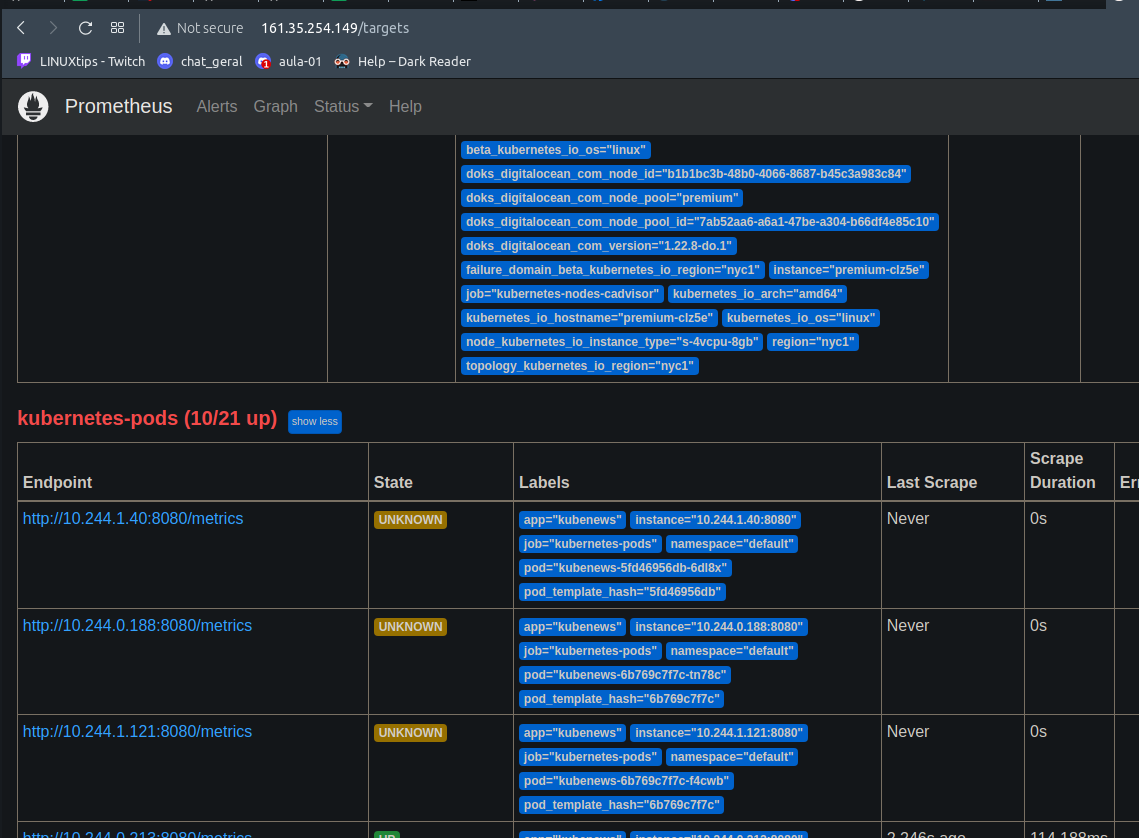Click label instance="10.244.1.40:8080"
This screenshot has width=1139, height=838.
[716, 520]
